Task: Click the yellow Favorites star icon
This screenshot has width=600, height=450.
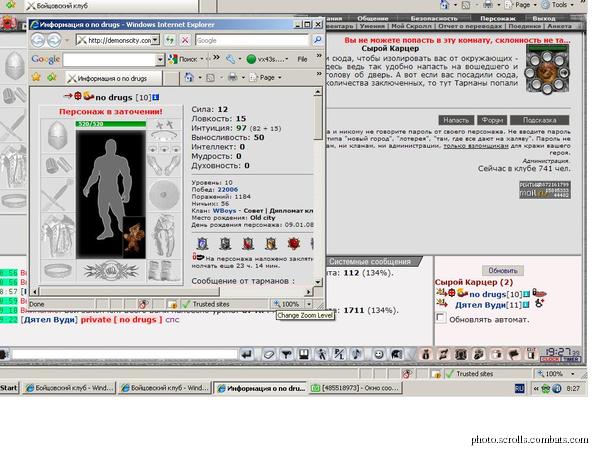Action: 36,77
